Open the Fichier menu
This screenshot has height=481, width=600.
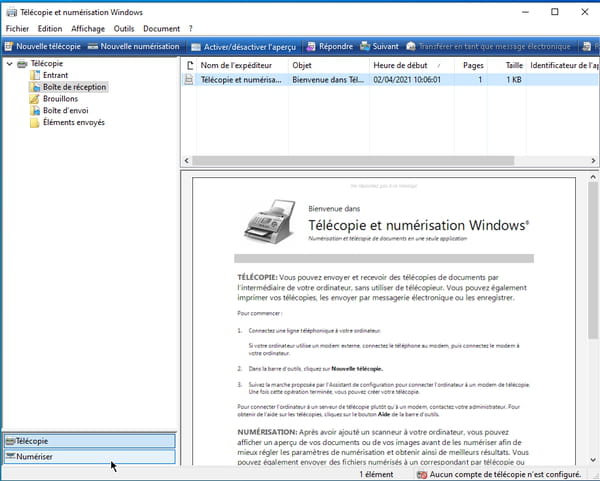(x=17, y=29)
